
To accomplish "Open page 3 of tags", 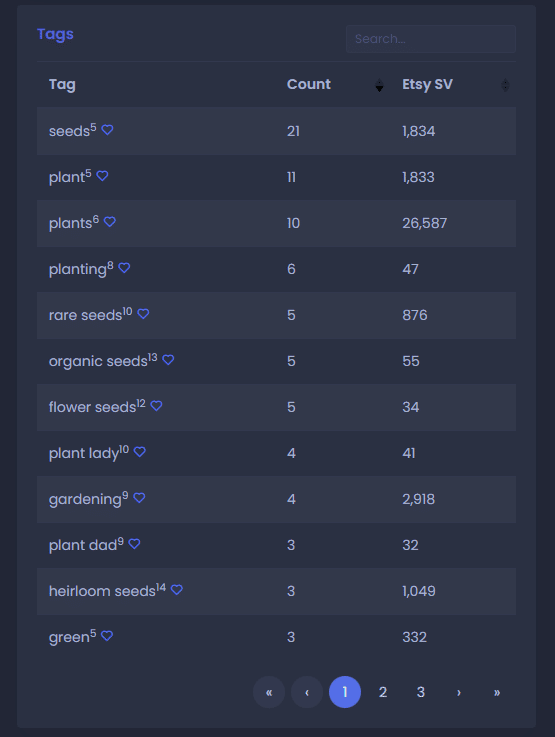I will pos(421,692).
